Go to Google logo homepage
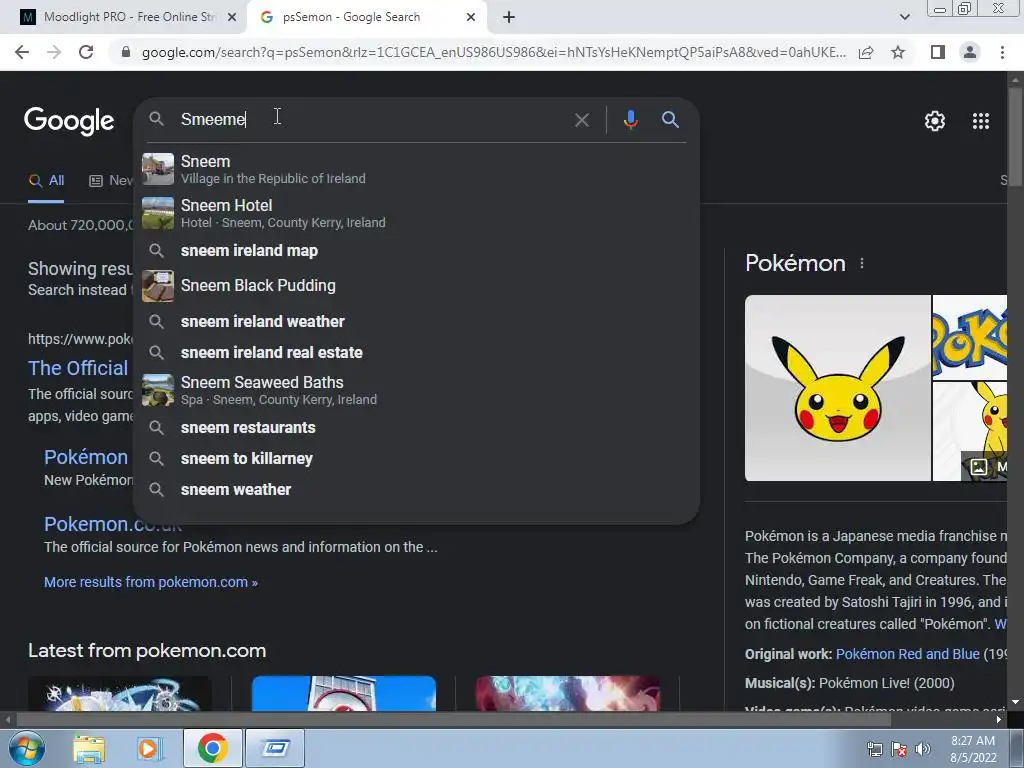1024x768 pixels. click(x=69, y=121)
